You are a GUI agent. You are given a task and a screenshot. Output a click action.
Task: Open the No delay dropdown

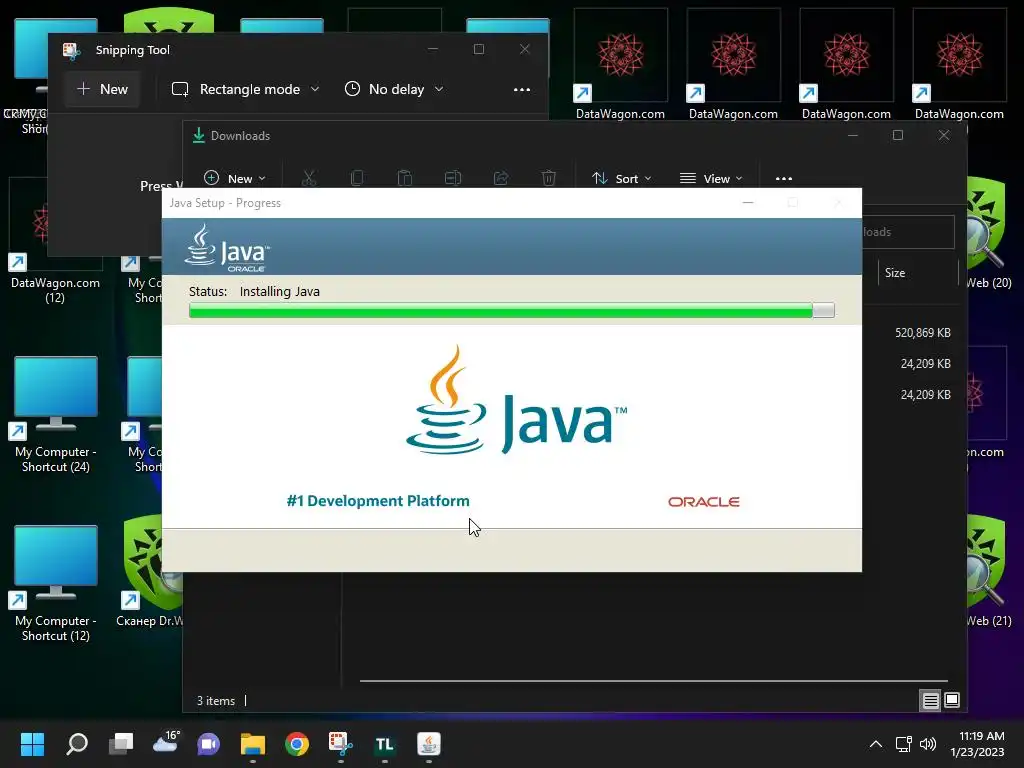click(x=394, y=89)
